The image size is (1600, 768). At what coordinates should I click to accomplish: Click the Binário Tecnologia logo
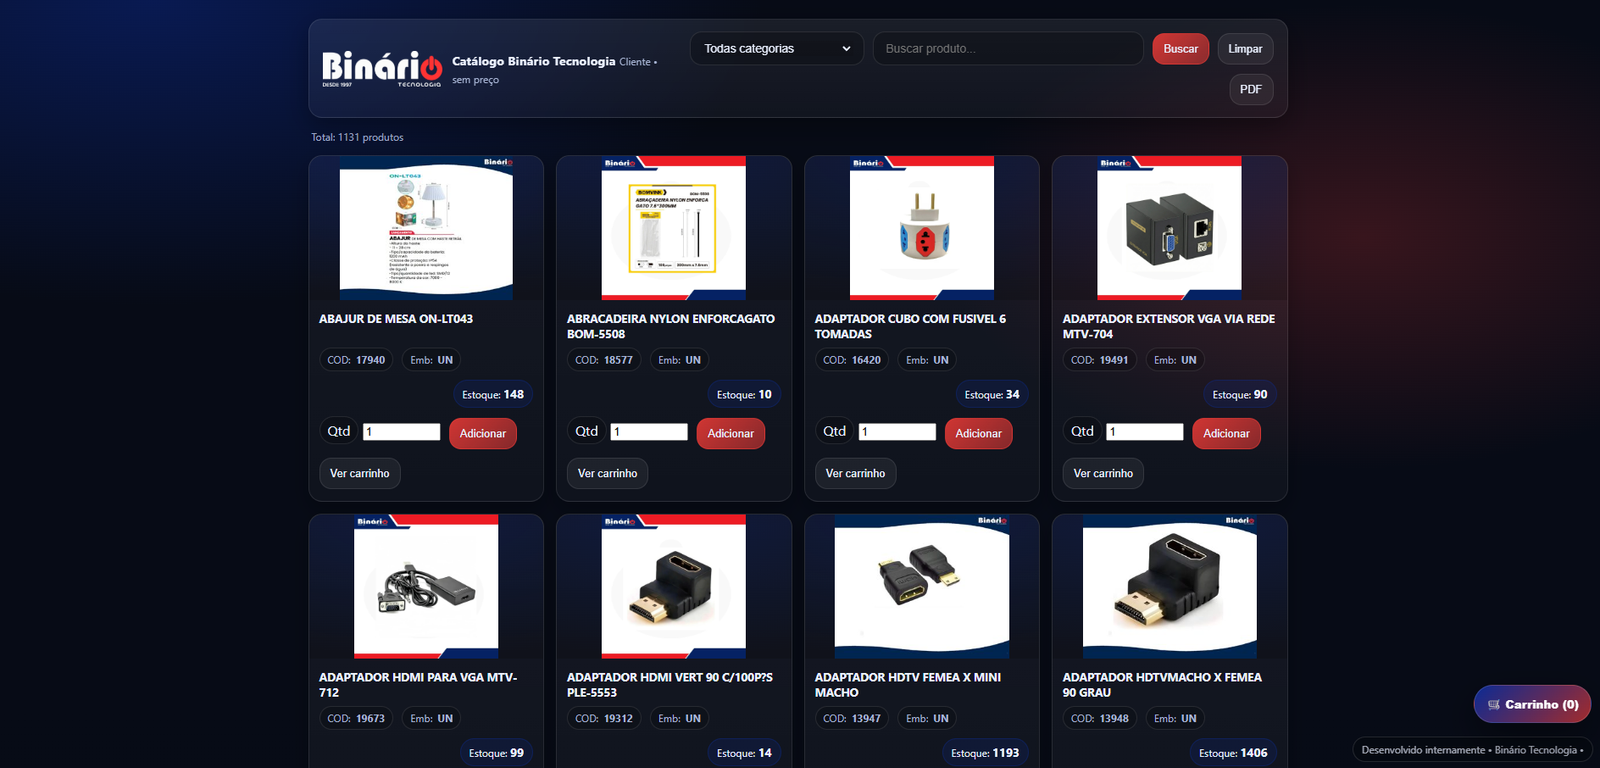click(x=381, y=68)
